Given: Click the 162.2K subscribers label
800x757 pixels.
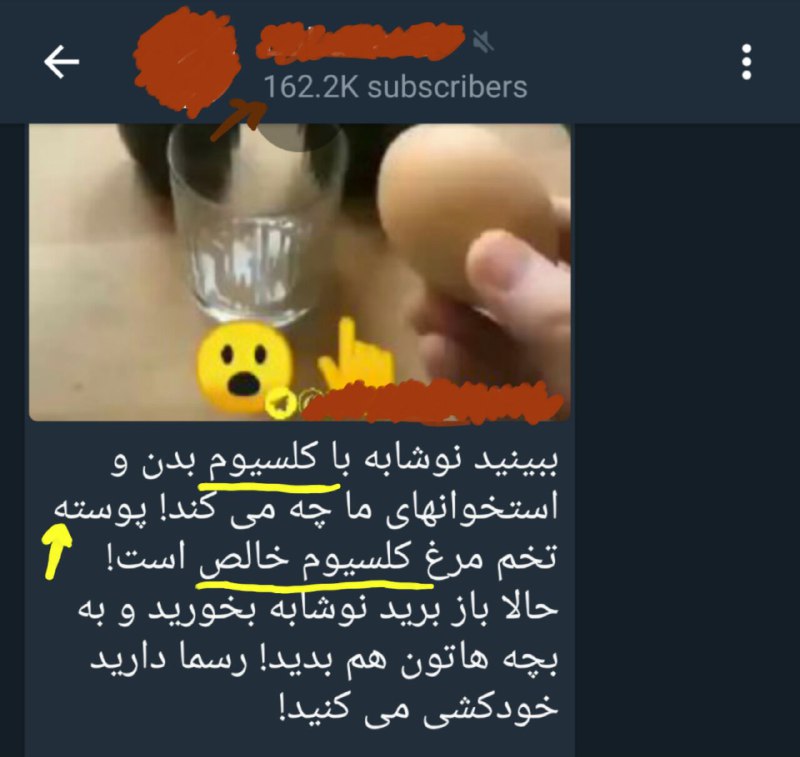Looking at the screenshot, I should pyautogui.click(x=395, y=87).
